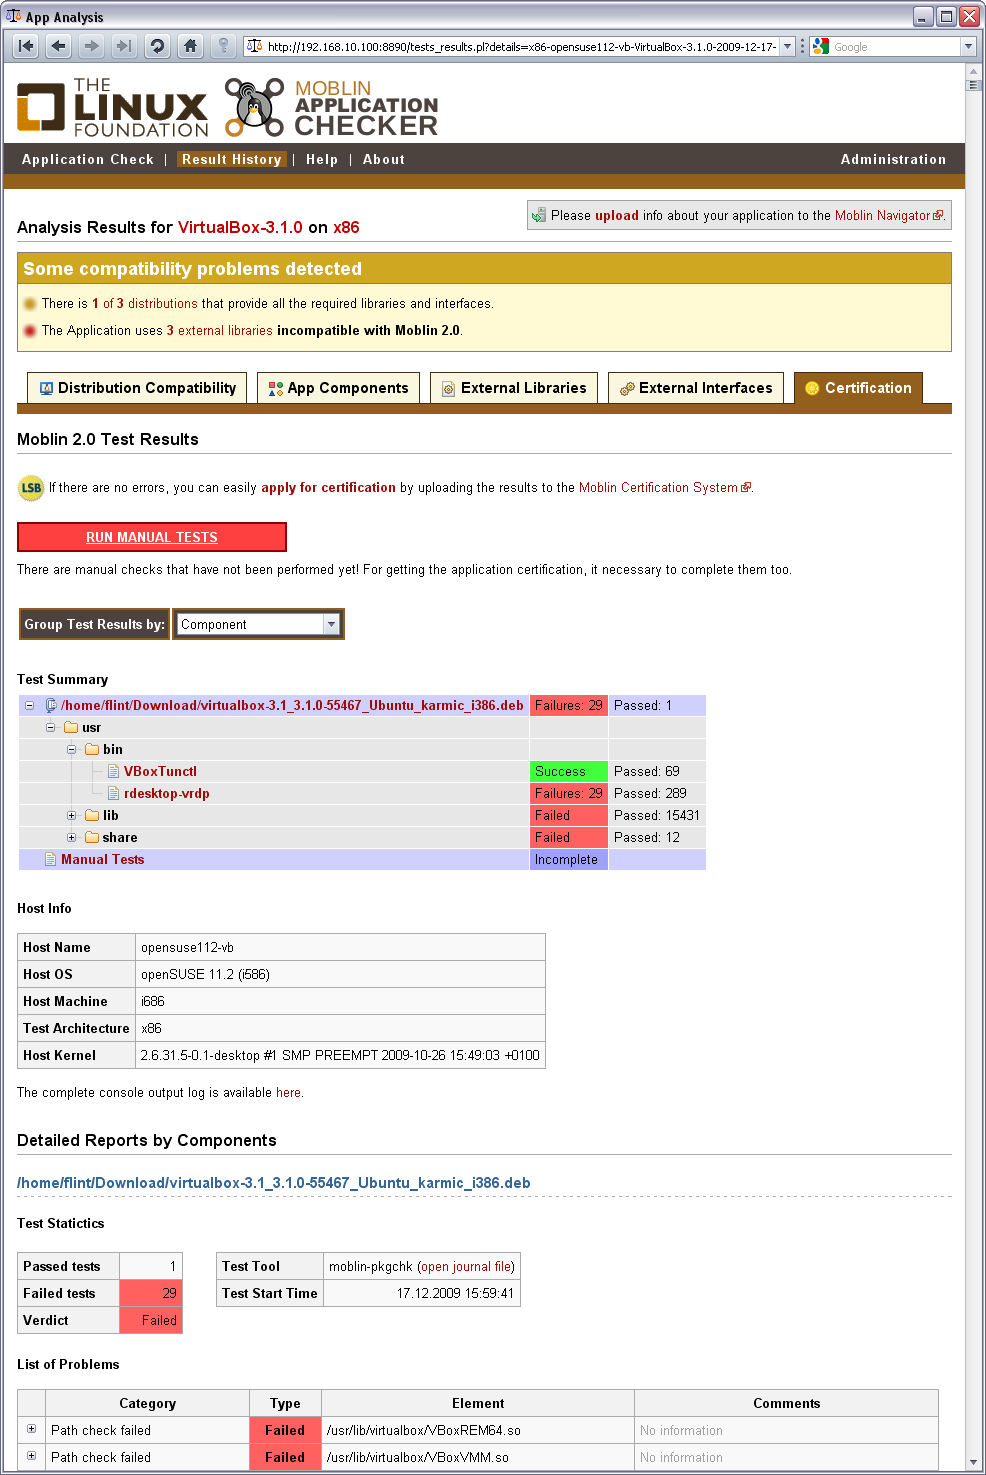Click the Moblin Application Checker penguin logo
Image resolution: width=986 pixels, height=1475 pixels.
(x=254, y=106)
